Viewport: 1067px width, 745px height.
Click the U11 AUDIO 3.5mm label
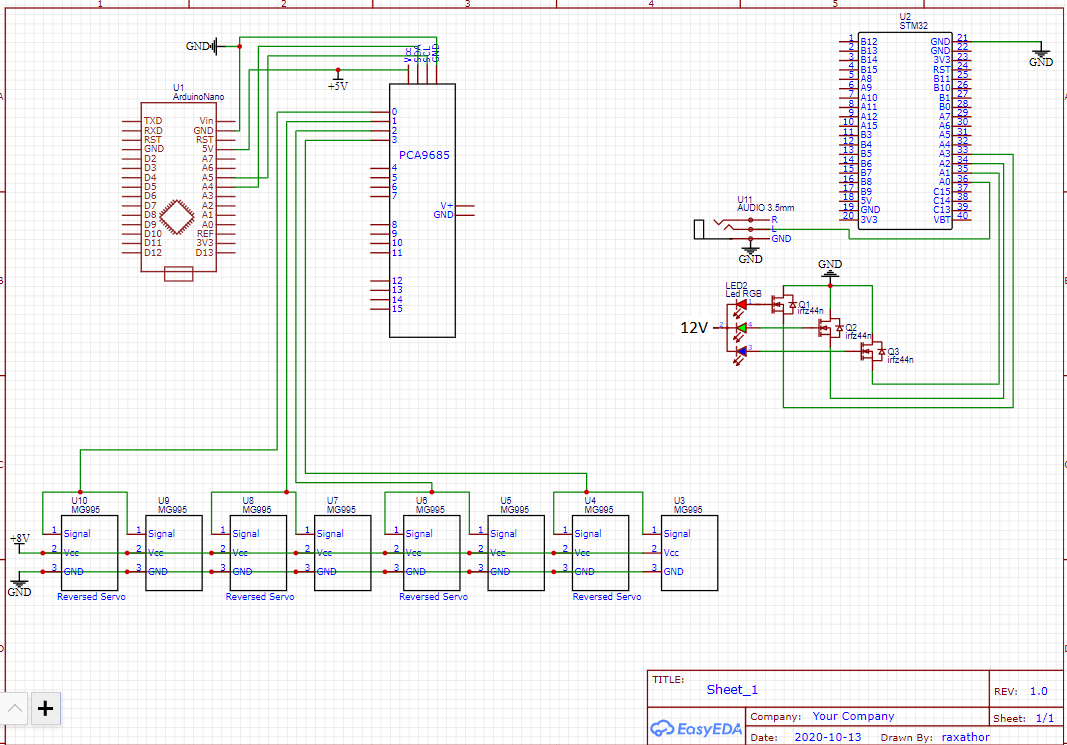pyautogui.click(x=766, y=204)
